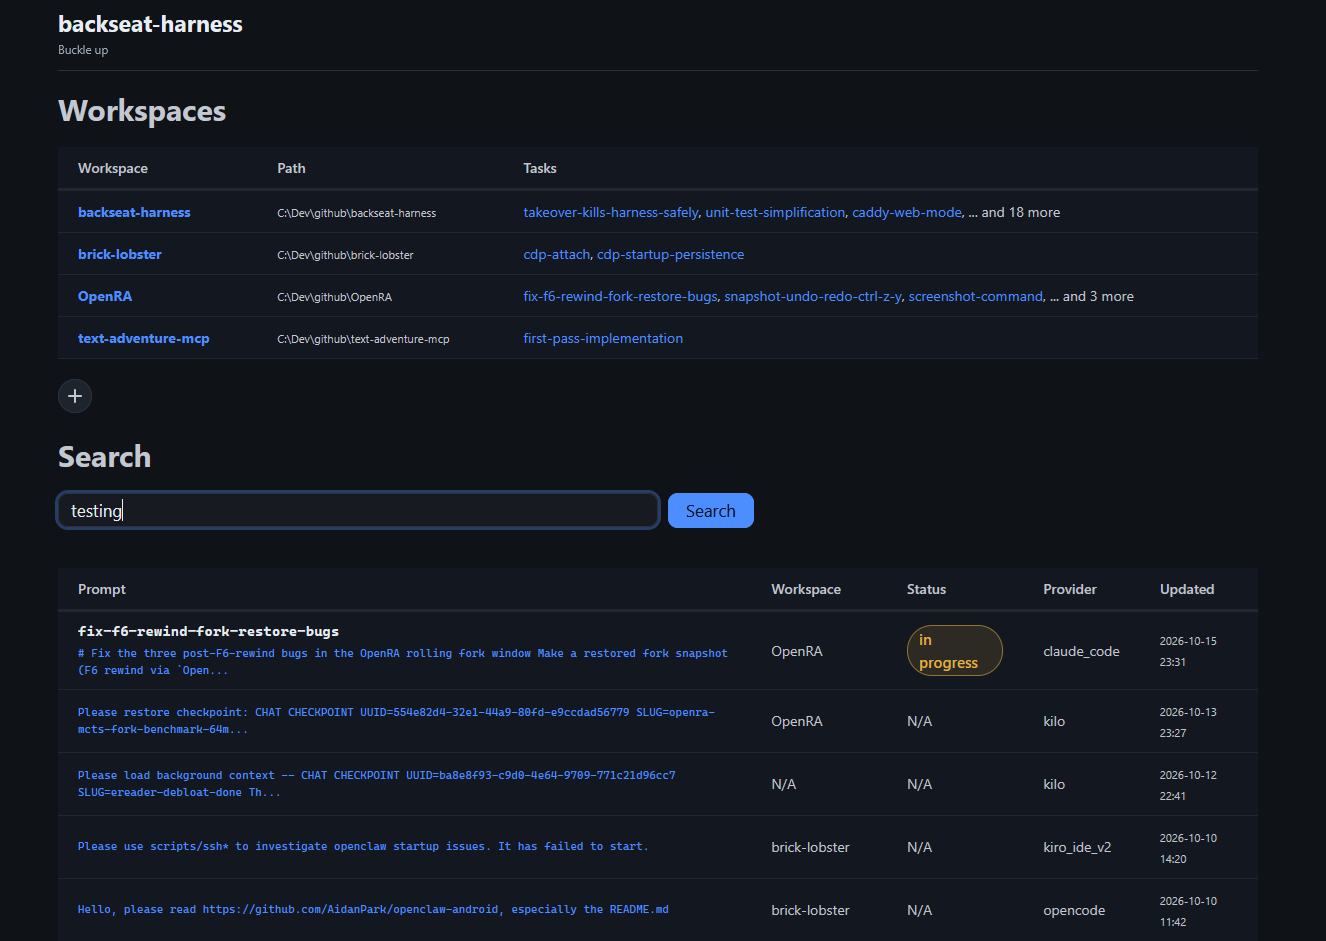Click the Updated column header
1326x941 pixels.
coord(1187,589)
